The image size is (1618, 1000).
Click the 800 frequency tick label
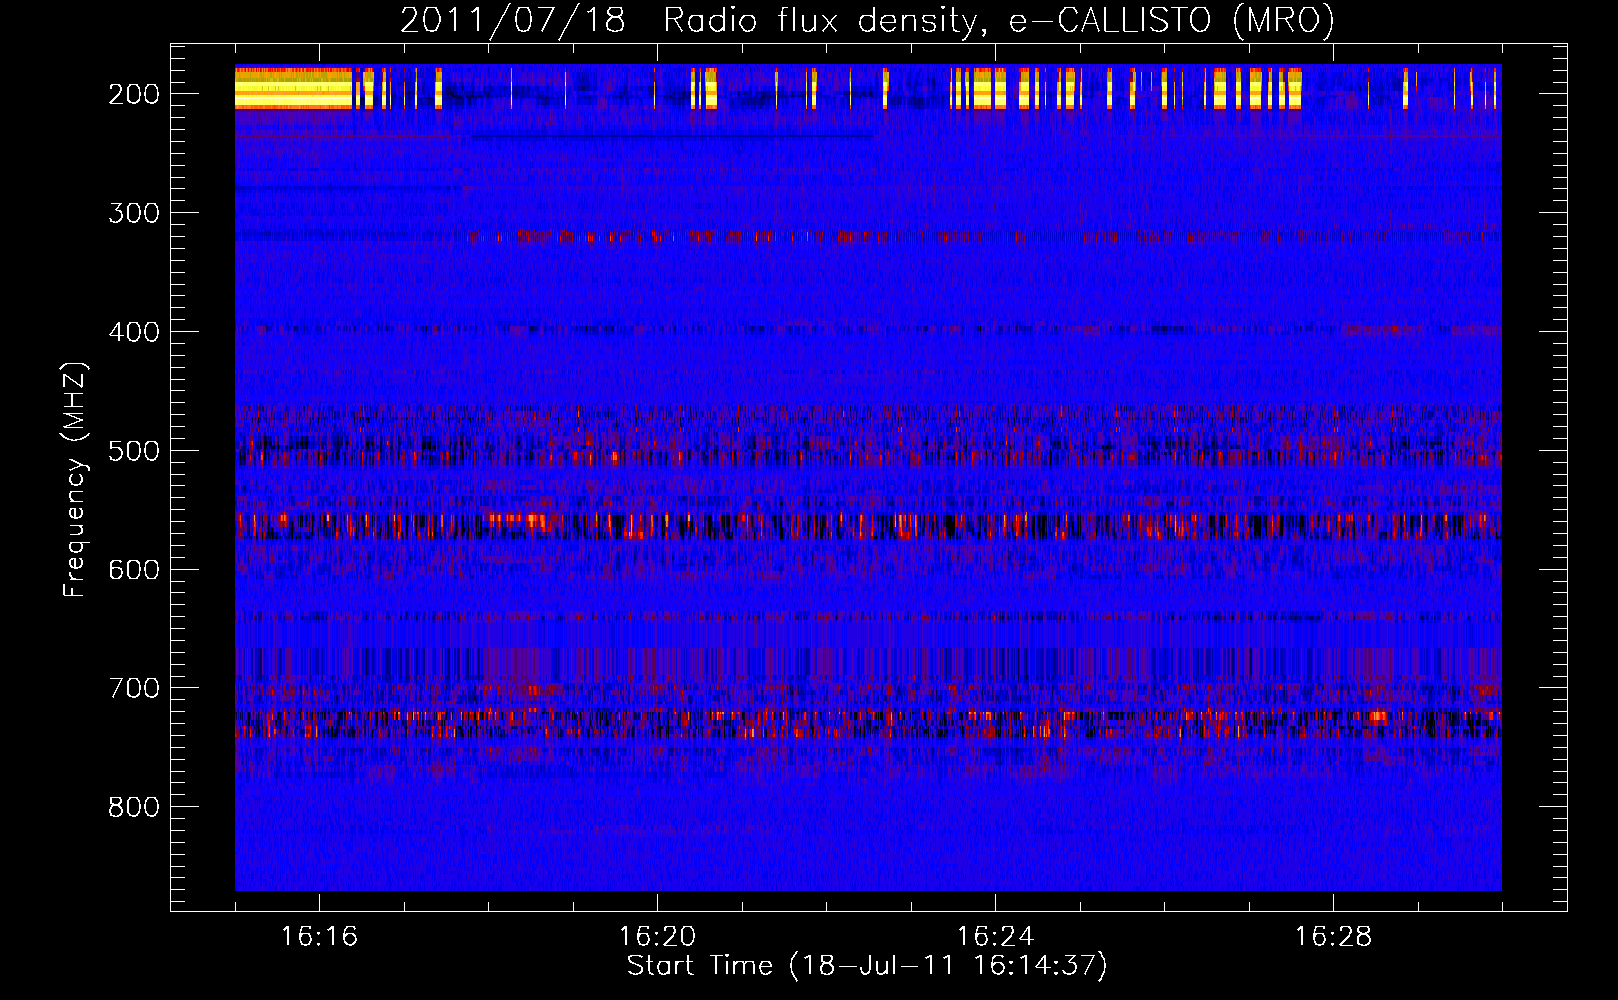pos(134,807)
